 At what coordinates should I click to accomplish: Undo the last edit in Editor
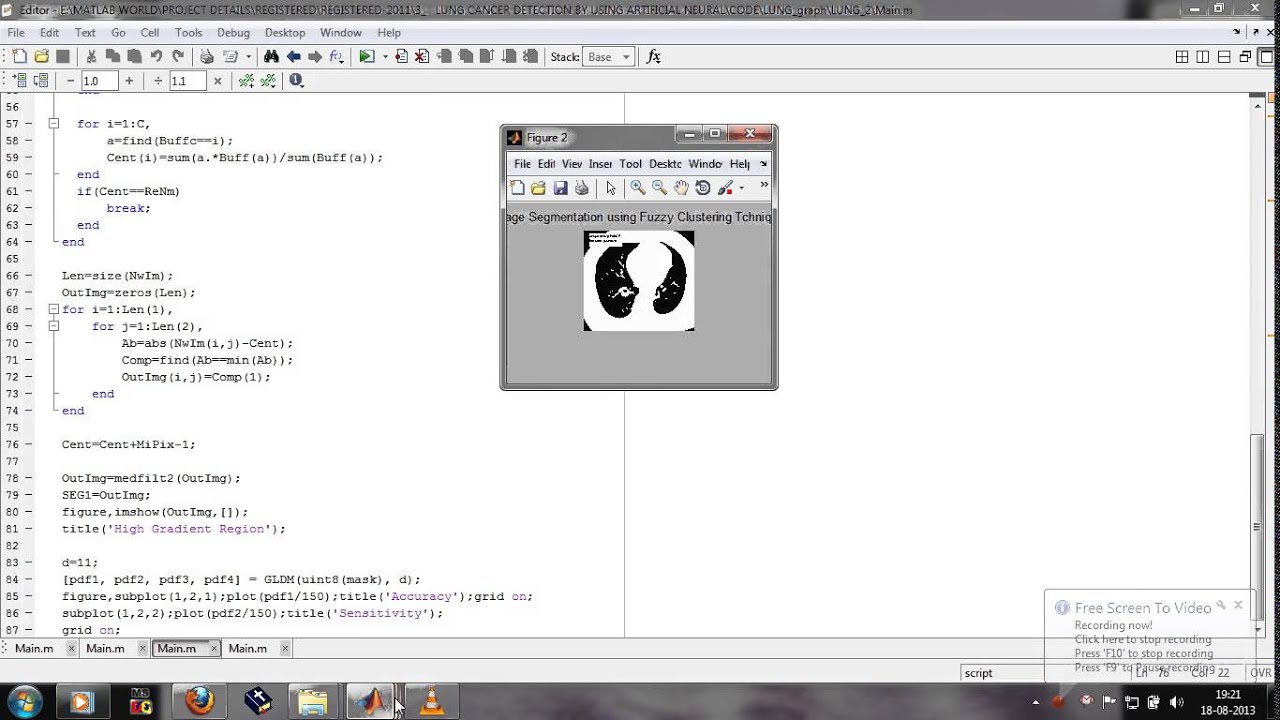tap(156, 57)
